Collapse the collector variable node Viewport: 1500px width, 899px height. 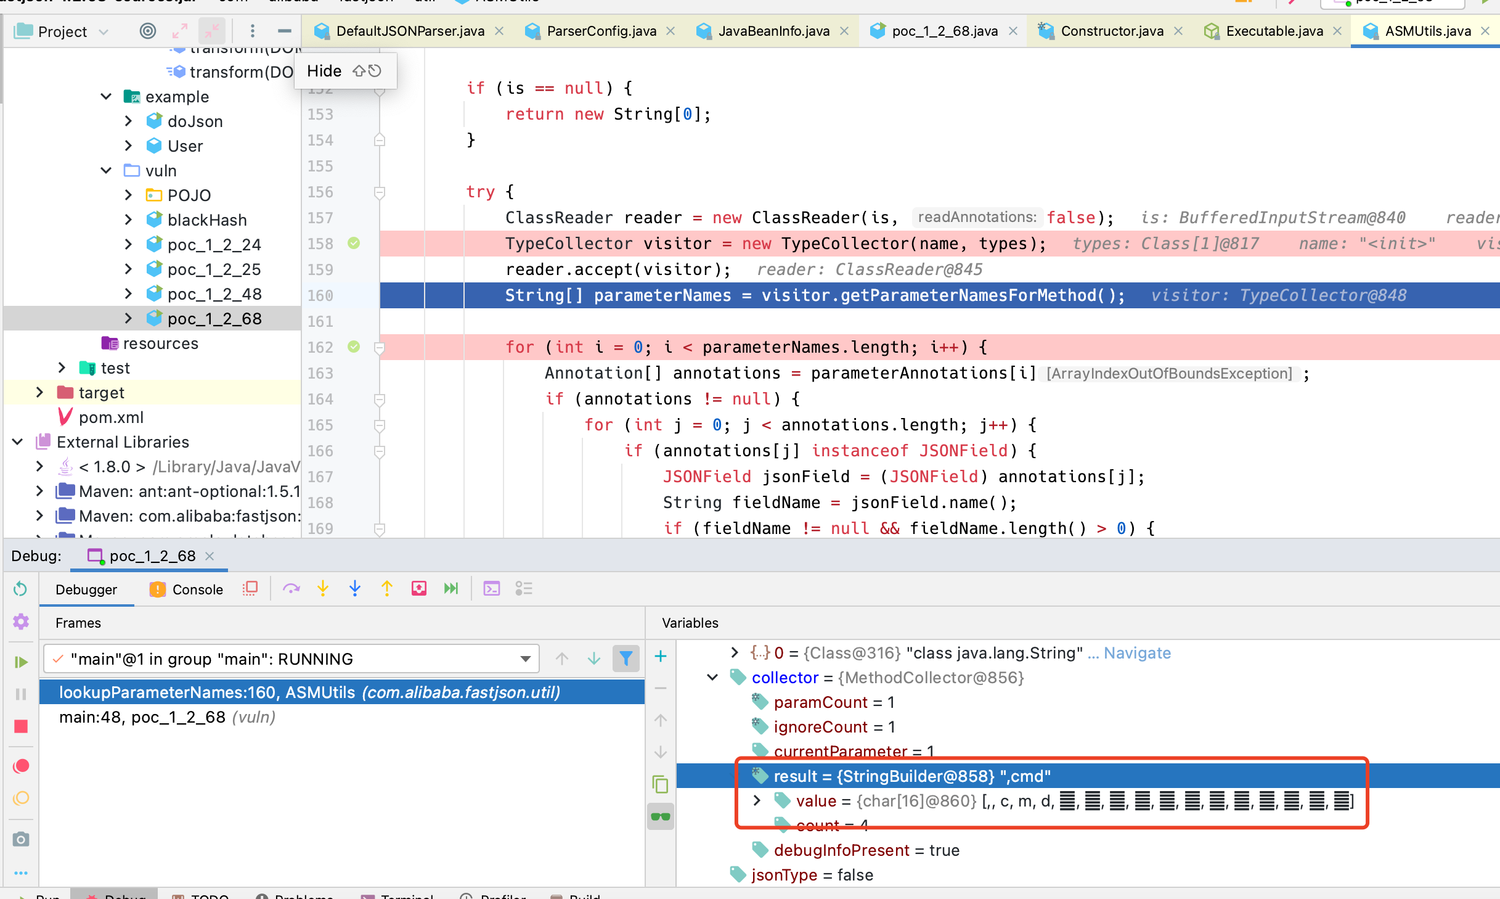tap(712, 678)
